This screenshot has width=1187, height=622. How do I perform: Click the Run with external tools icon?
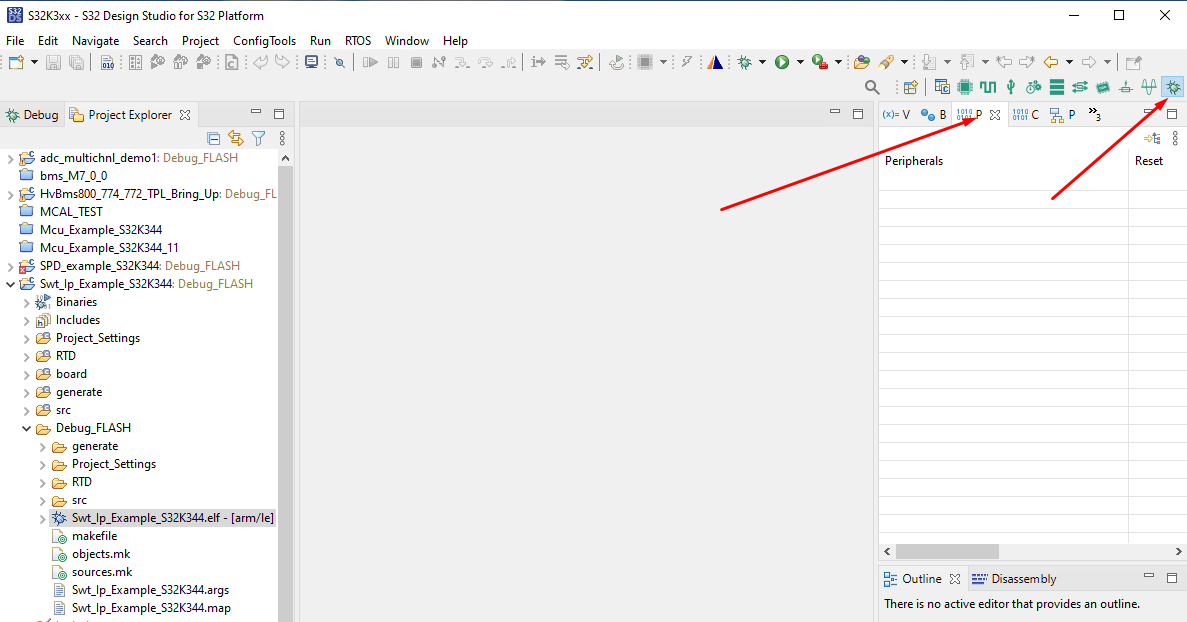pos(820,62)
